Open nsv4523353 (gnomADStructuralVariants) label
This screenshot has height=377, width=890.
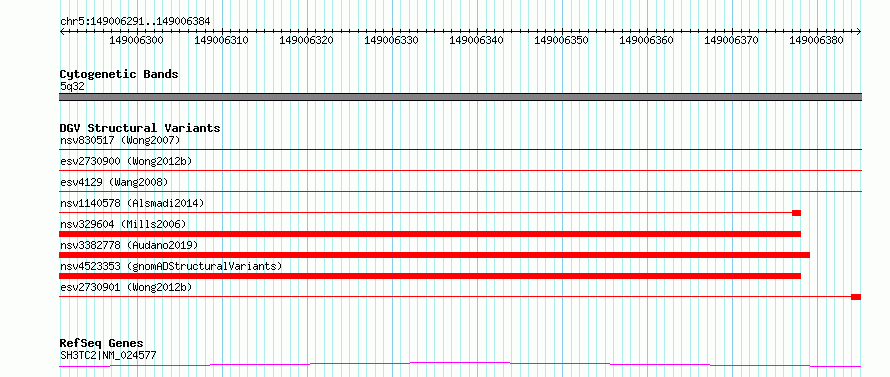point(171,266)
